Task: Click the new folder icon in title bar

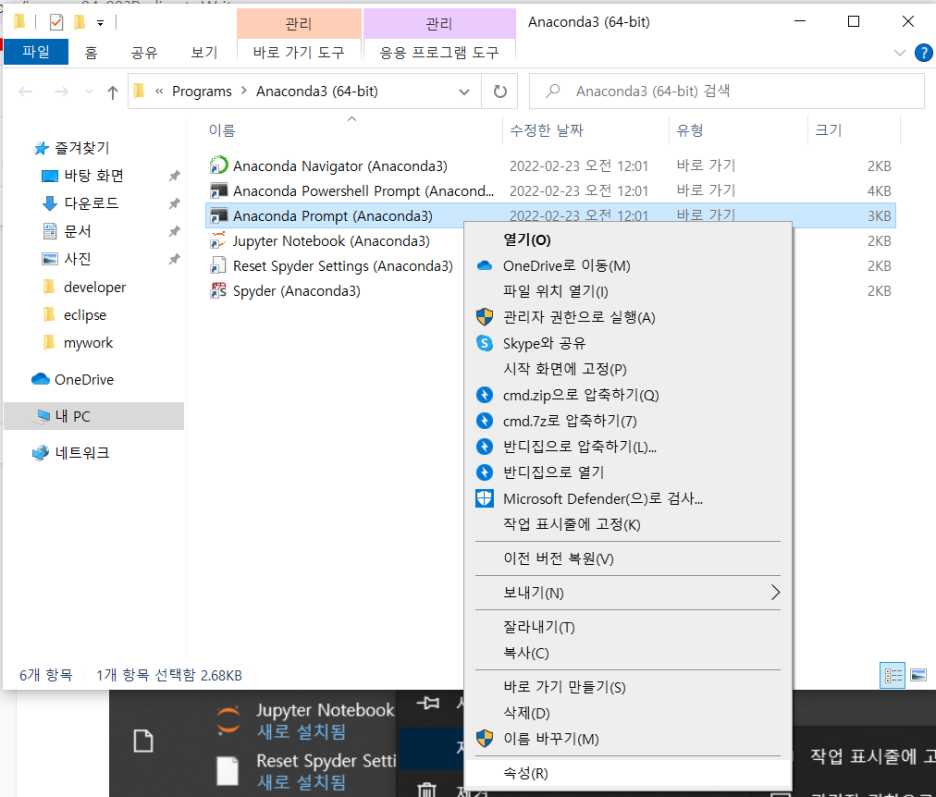Action: pyautogui.click(x=79, y=22)
